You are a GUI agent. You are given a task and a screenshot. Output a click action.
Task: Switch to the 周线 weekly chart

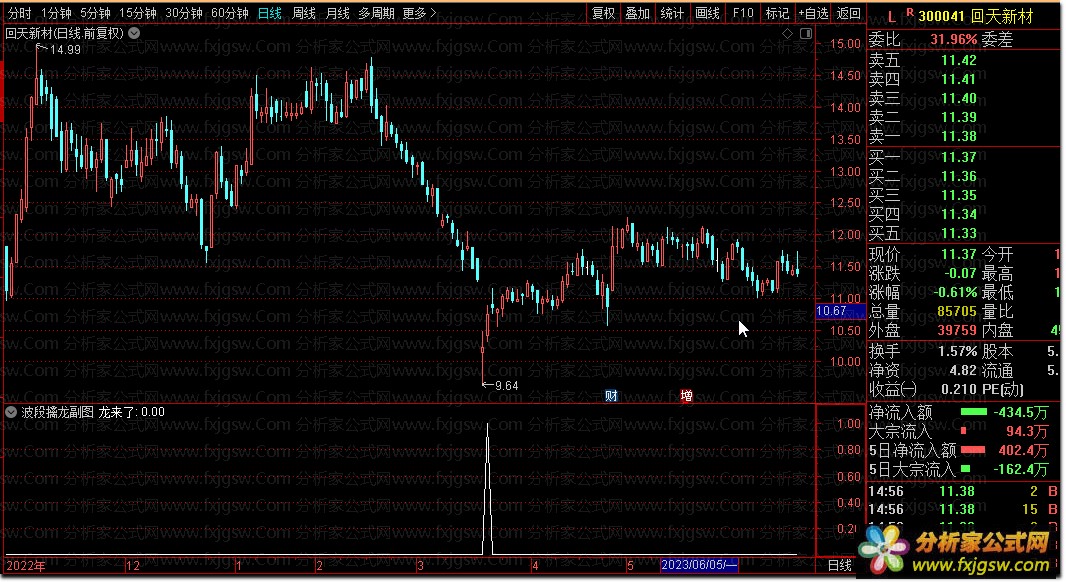pyautogui.click(x=303, y=13)
